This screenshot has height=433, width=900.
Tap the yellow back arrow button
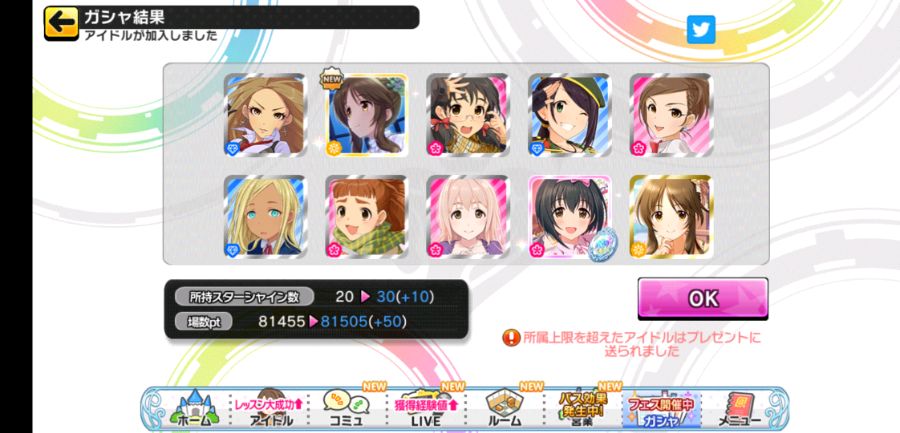[x=61, y=24]
